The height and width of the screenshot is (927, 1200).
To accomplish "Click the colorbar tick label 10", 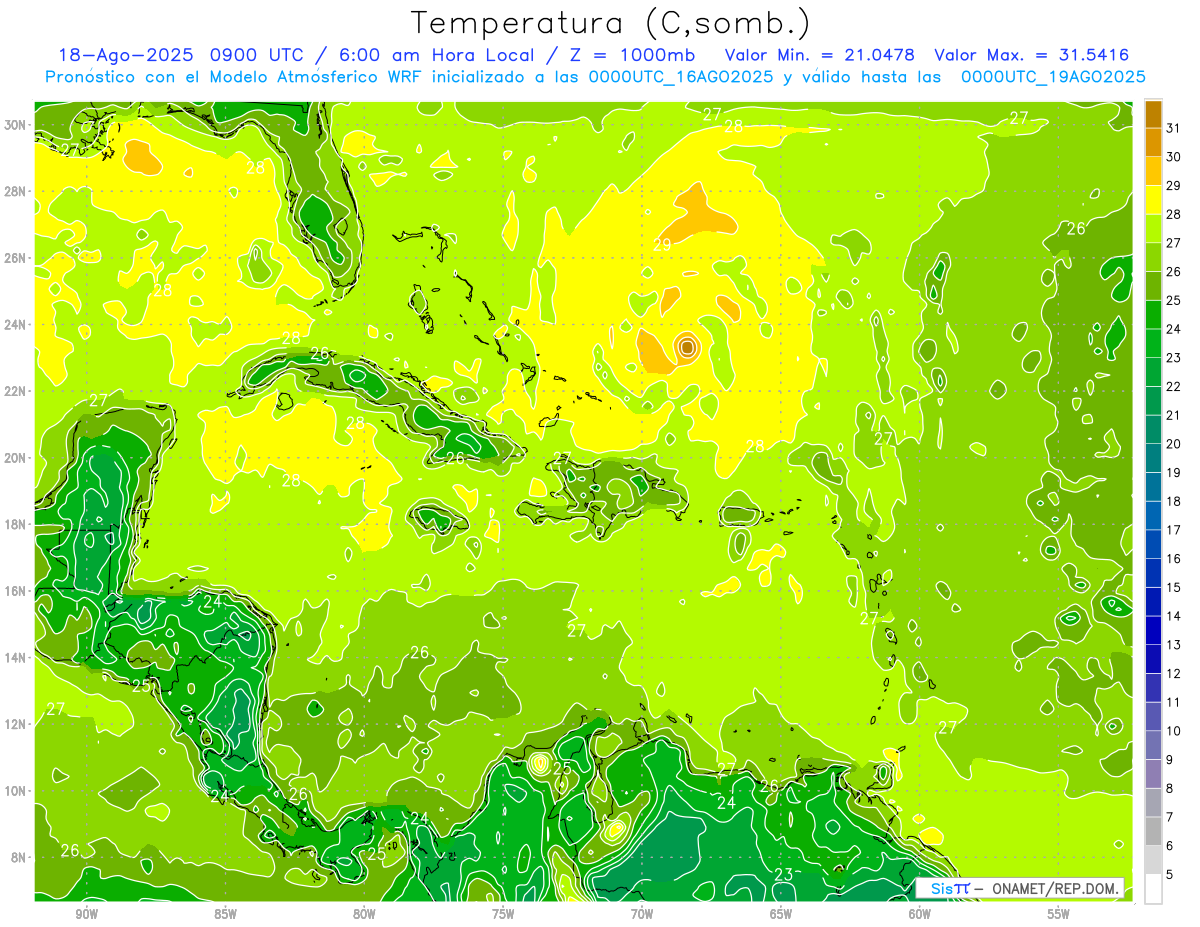I will coord(1174,731).
